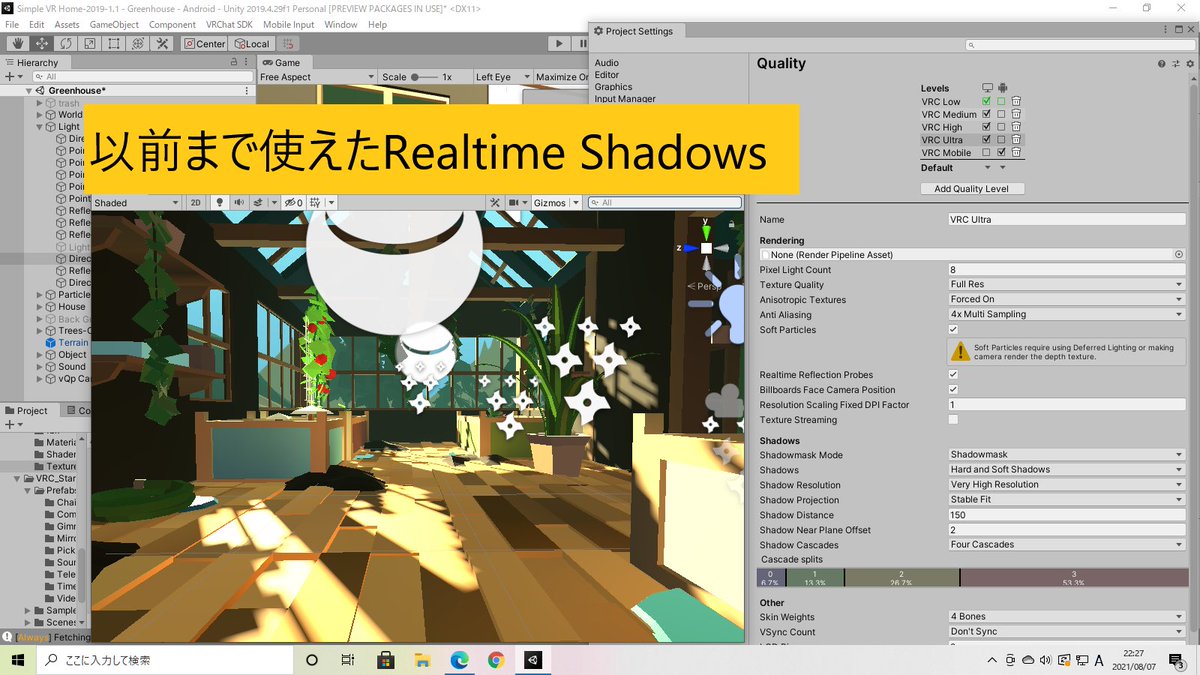1200x675 pixels.
Task: Toggle scene audio speaker icon
Action: pyautogui.click(x=238, y=202)
